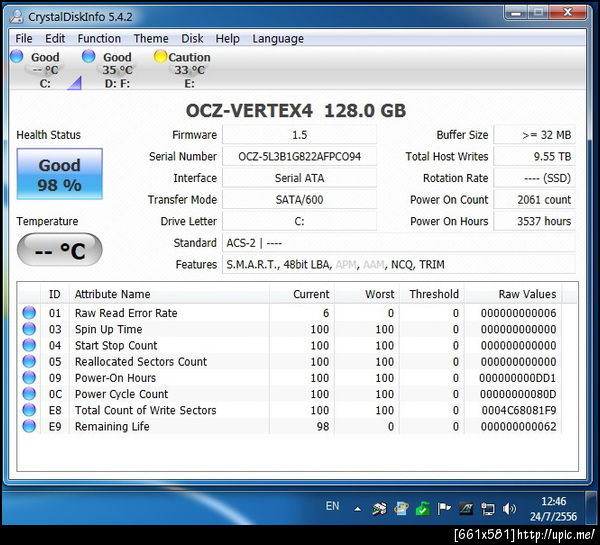The width and height of the screenshot is (600, 545).
Task: Select the Reallocated Sectors Count attribute
Action: [141, 362]
